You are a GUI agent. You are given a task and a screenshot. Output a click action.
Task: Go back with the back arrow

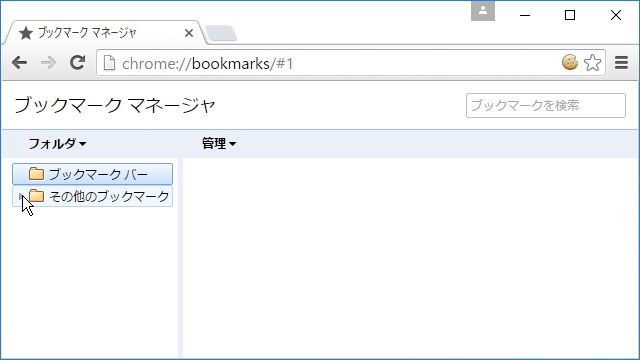pyautogui.click(x=19, y=63)
